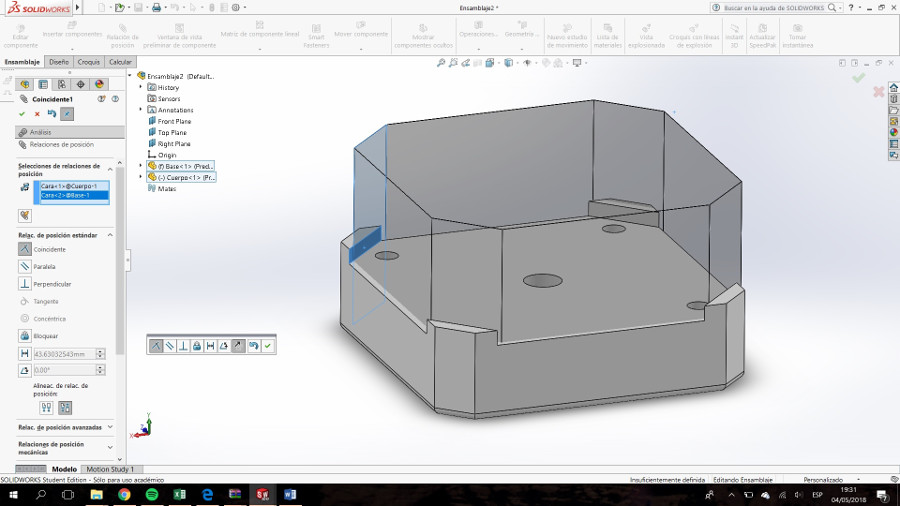
Task: Expand the (f) Base<1> component
Action: (141, 166)
